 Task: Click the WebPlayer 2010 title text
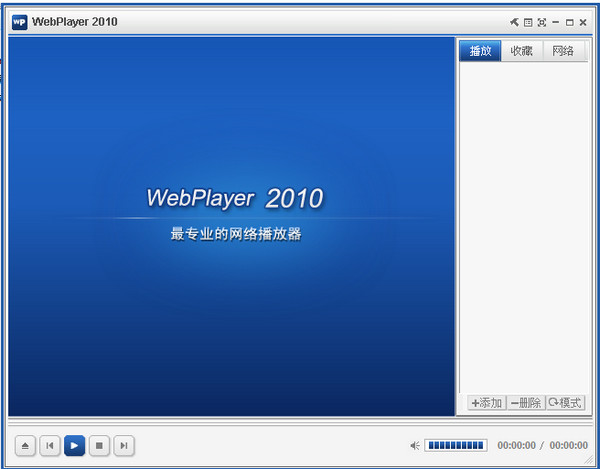(x=75, y=22)
